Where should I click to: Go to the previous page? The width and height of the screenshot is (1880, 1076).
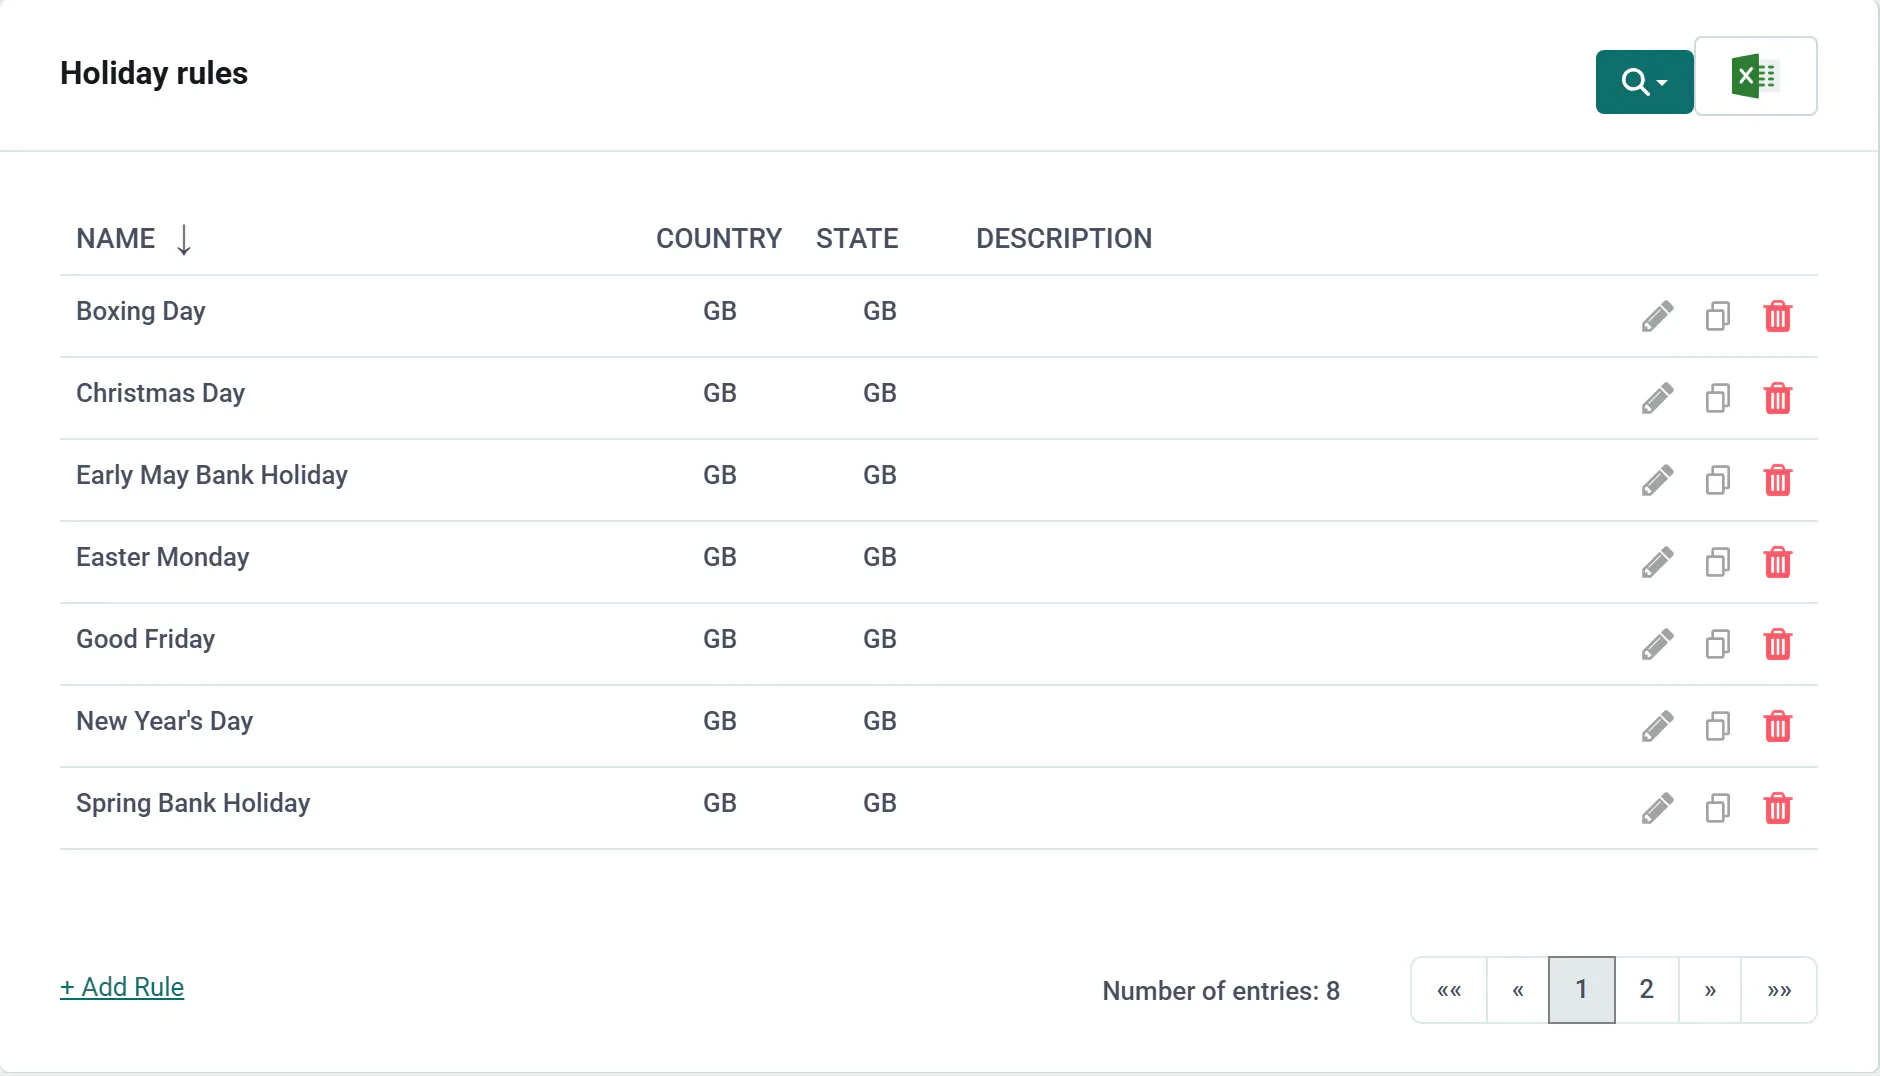tap(1518, 990)
